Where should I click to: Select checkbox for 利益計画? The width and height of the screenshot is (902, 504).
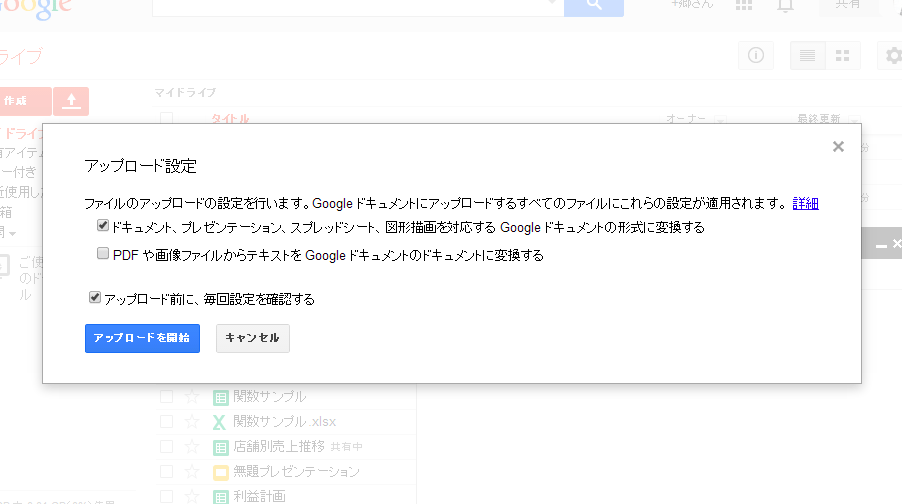[166, 496]
